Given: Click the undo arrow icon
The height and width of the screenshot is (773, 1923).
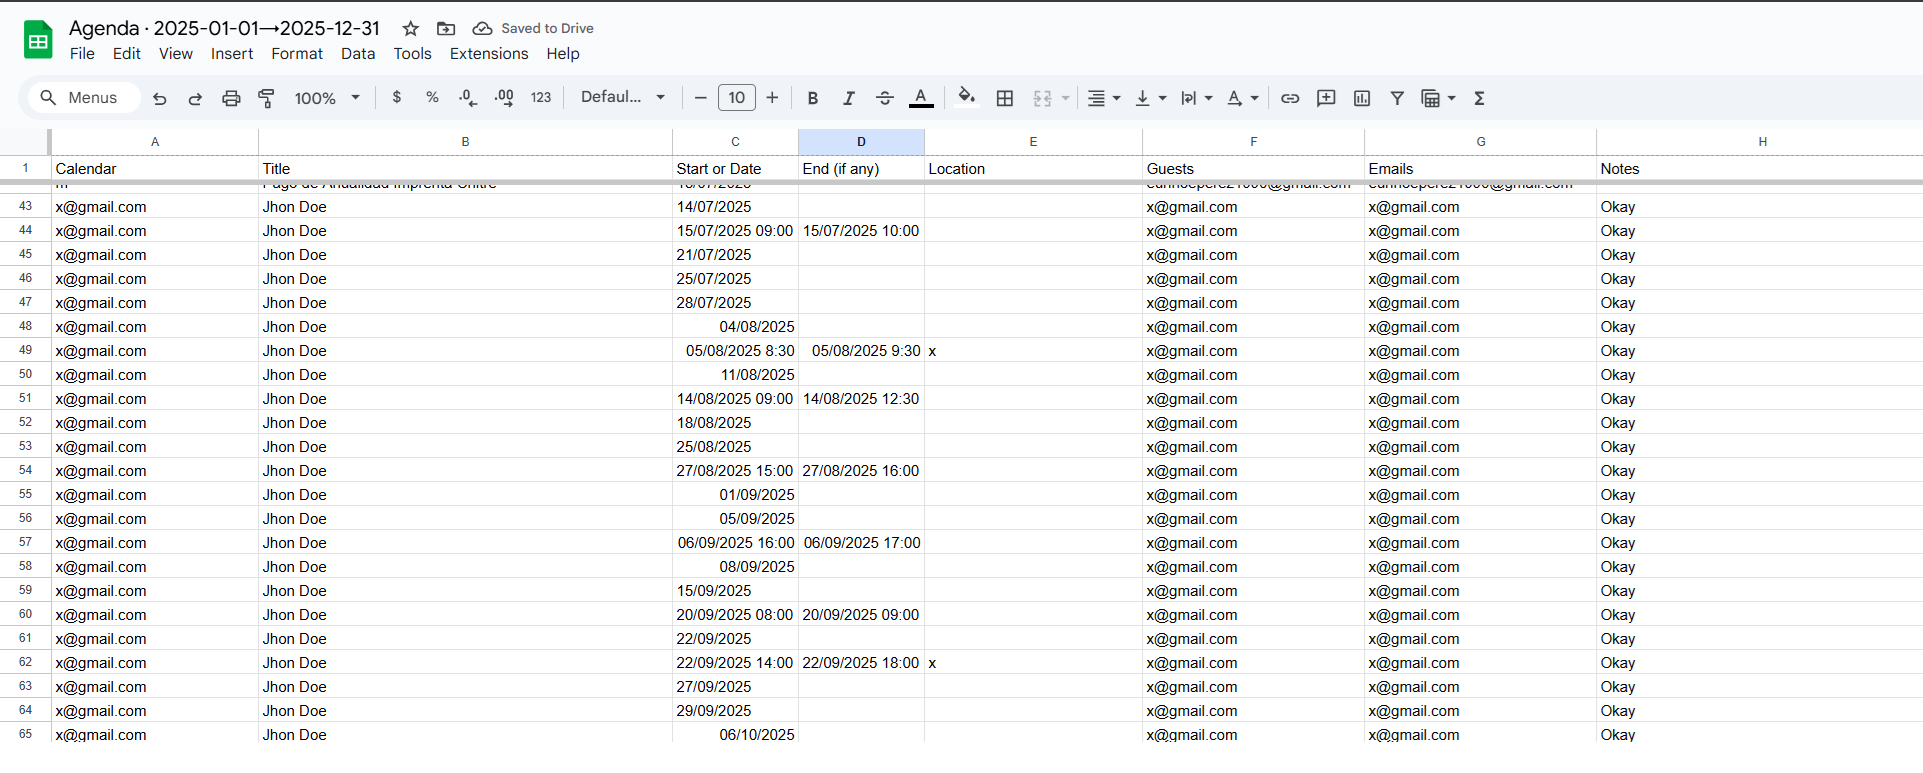Looking at the screenshot, I should click(159, 98).
